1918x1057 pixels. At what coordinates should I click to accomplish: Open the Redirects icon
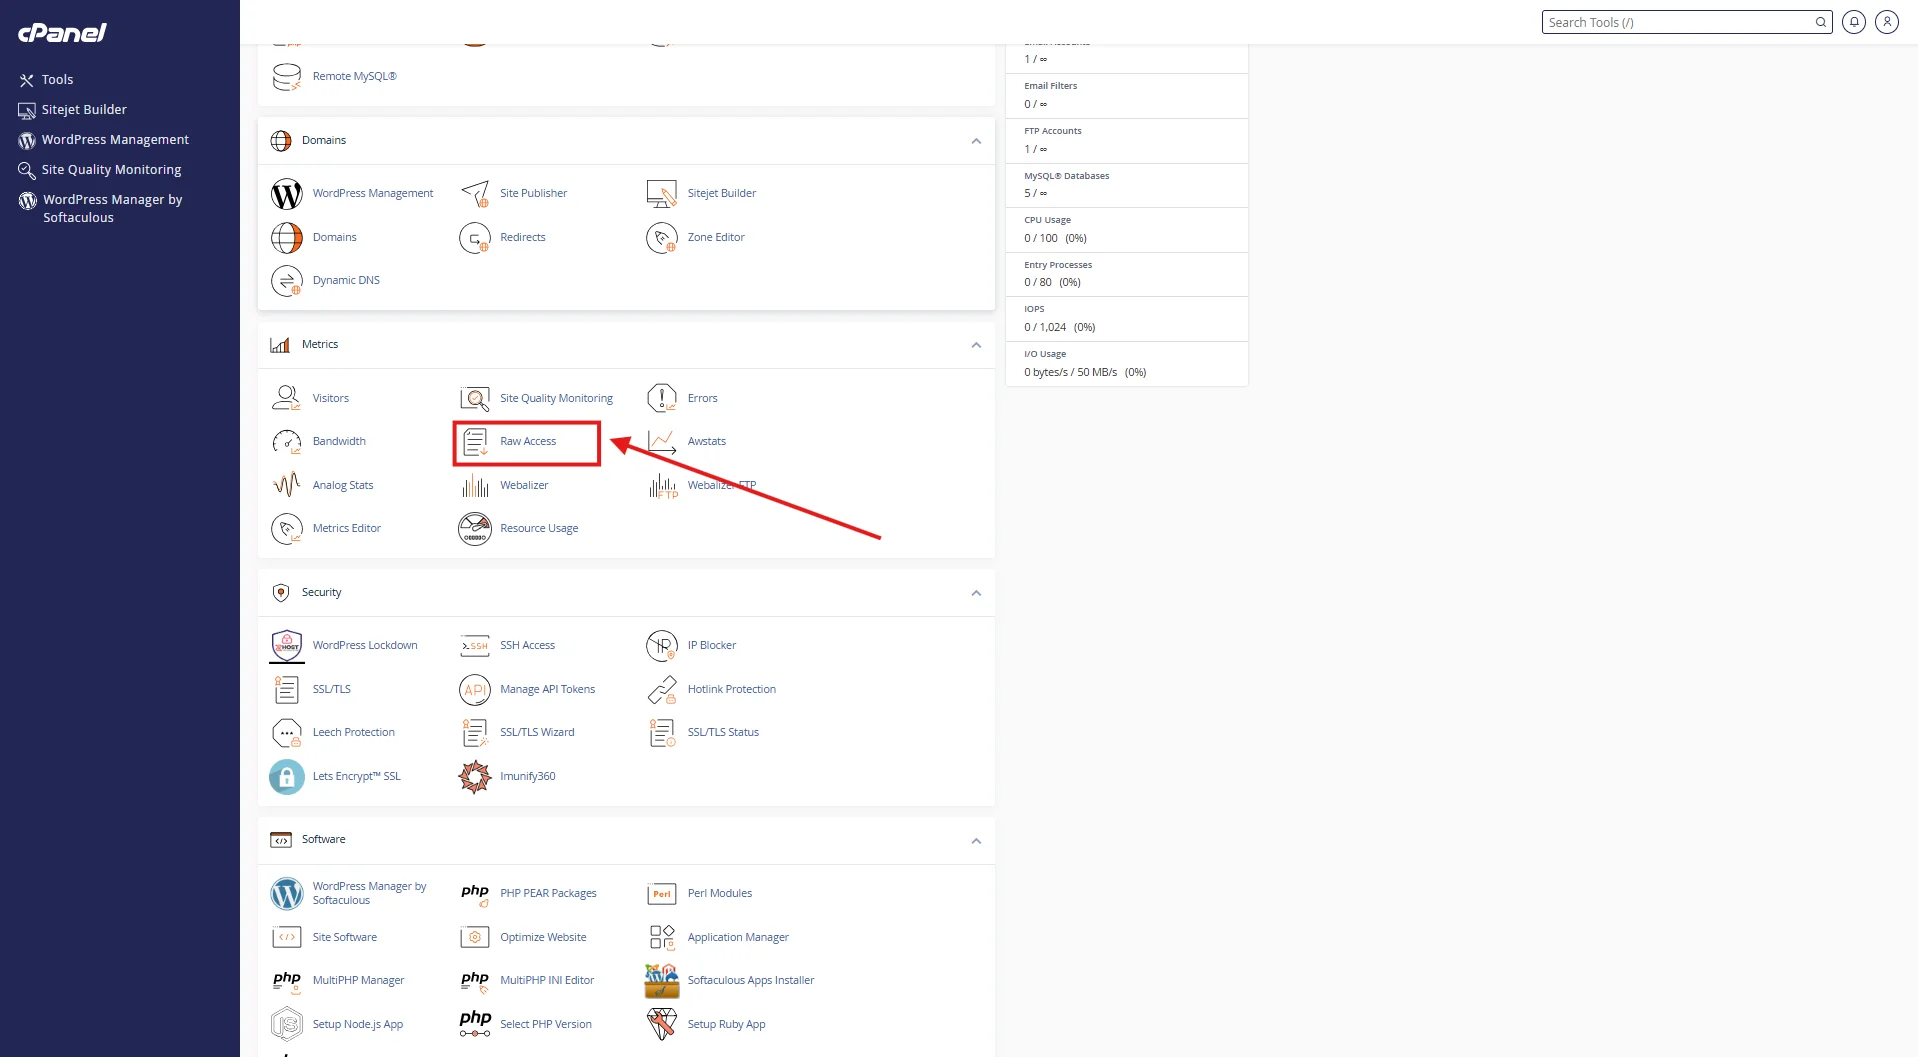coord(475,237)
